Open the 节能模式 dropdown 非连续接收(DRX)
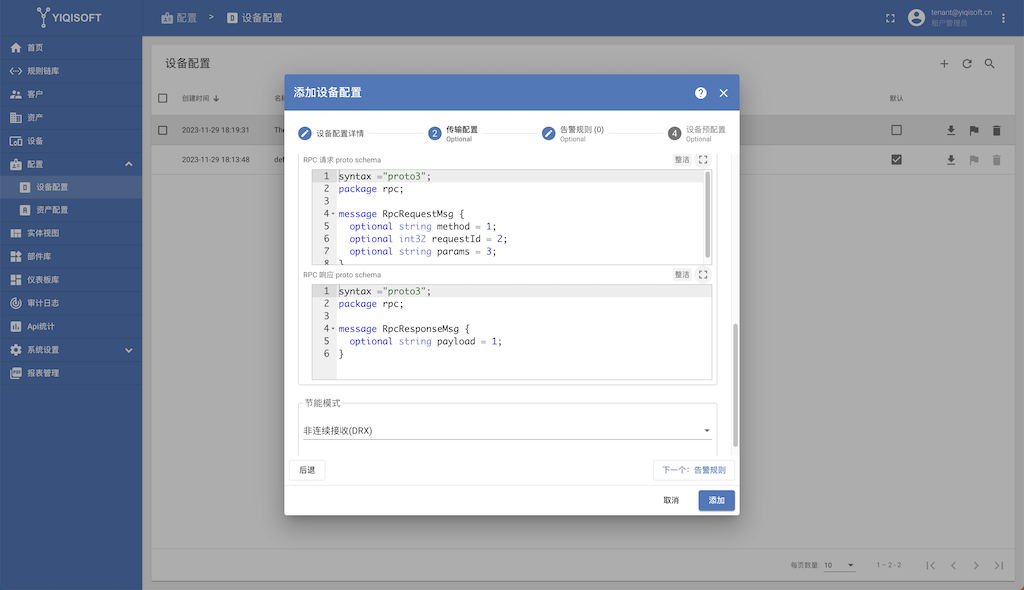This screenshot has width=1024, height=590. [x=507, y=431]
